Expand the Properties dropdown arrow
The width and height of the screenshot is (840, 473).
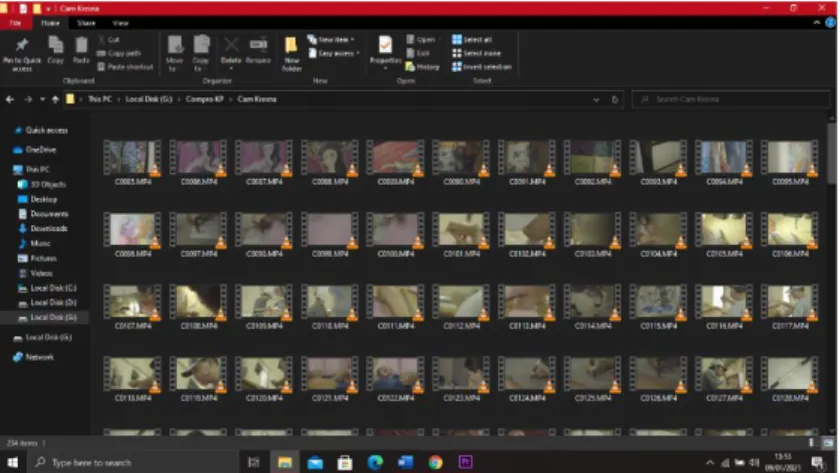pyautogui.click(x=385, y=69)
